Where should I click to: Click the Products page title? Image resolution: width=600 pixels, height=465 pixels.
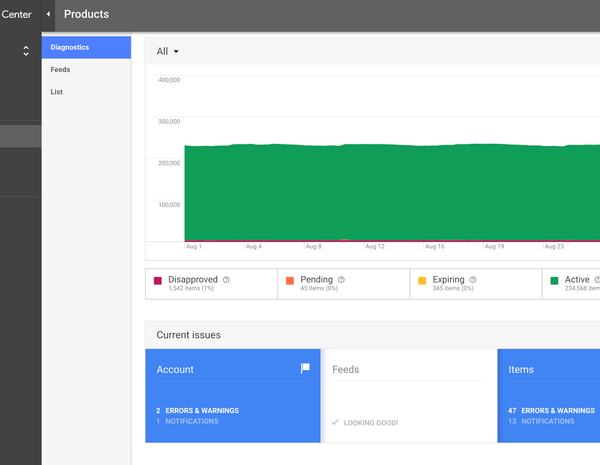[x=87, y=15]
